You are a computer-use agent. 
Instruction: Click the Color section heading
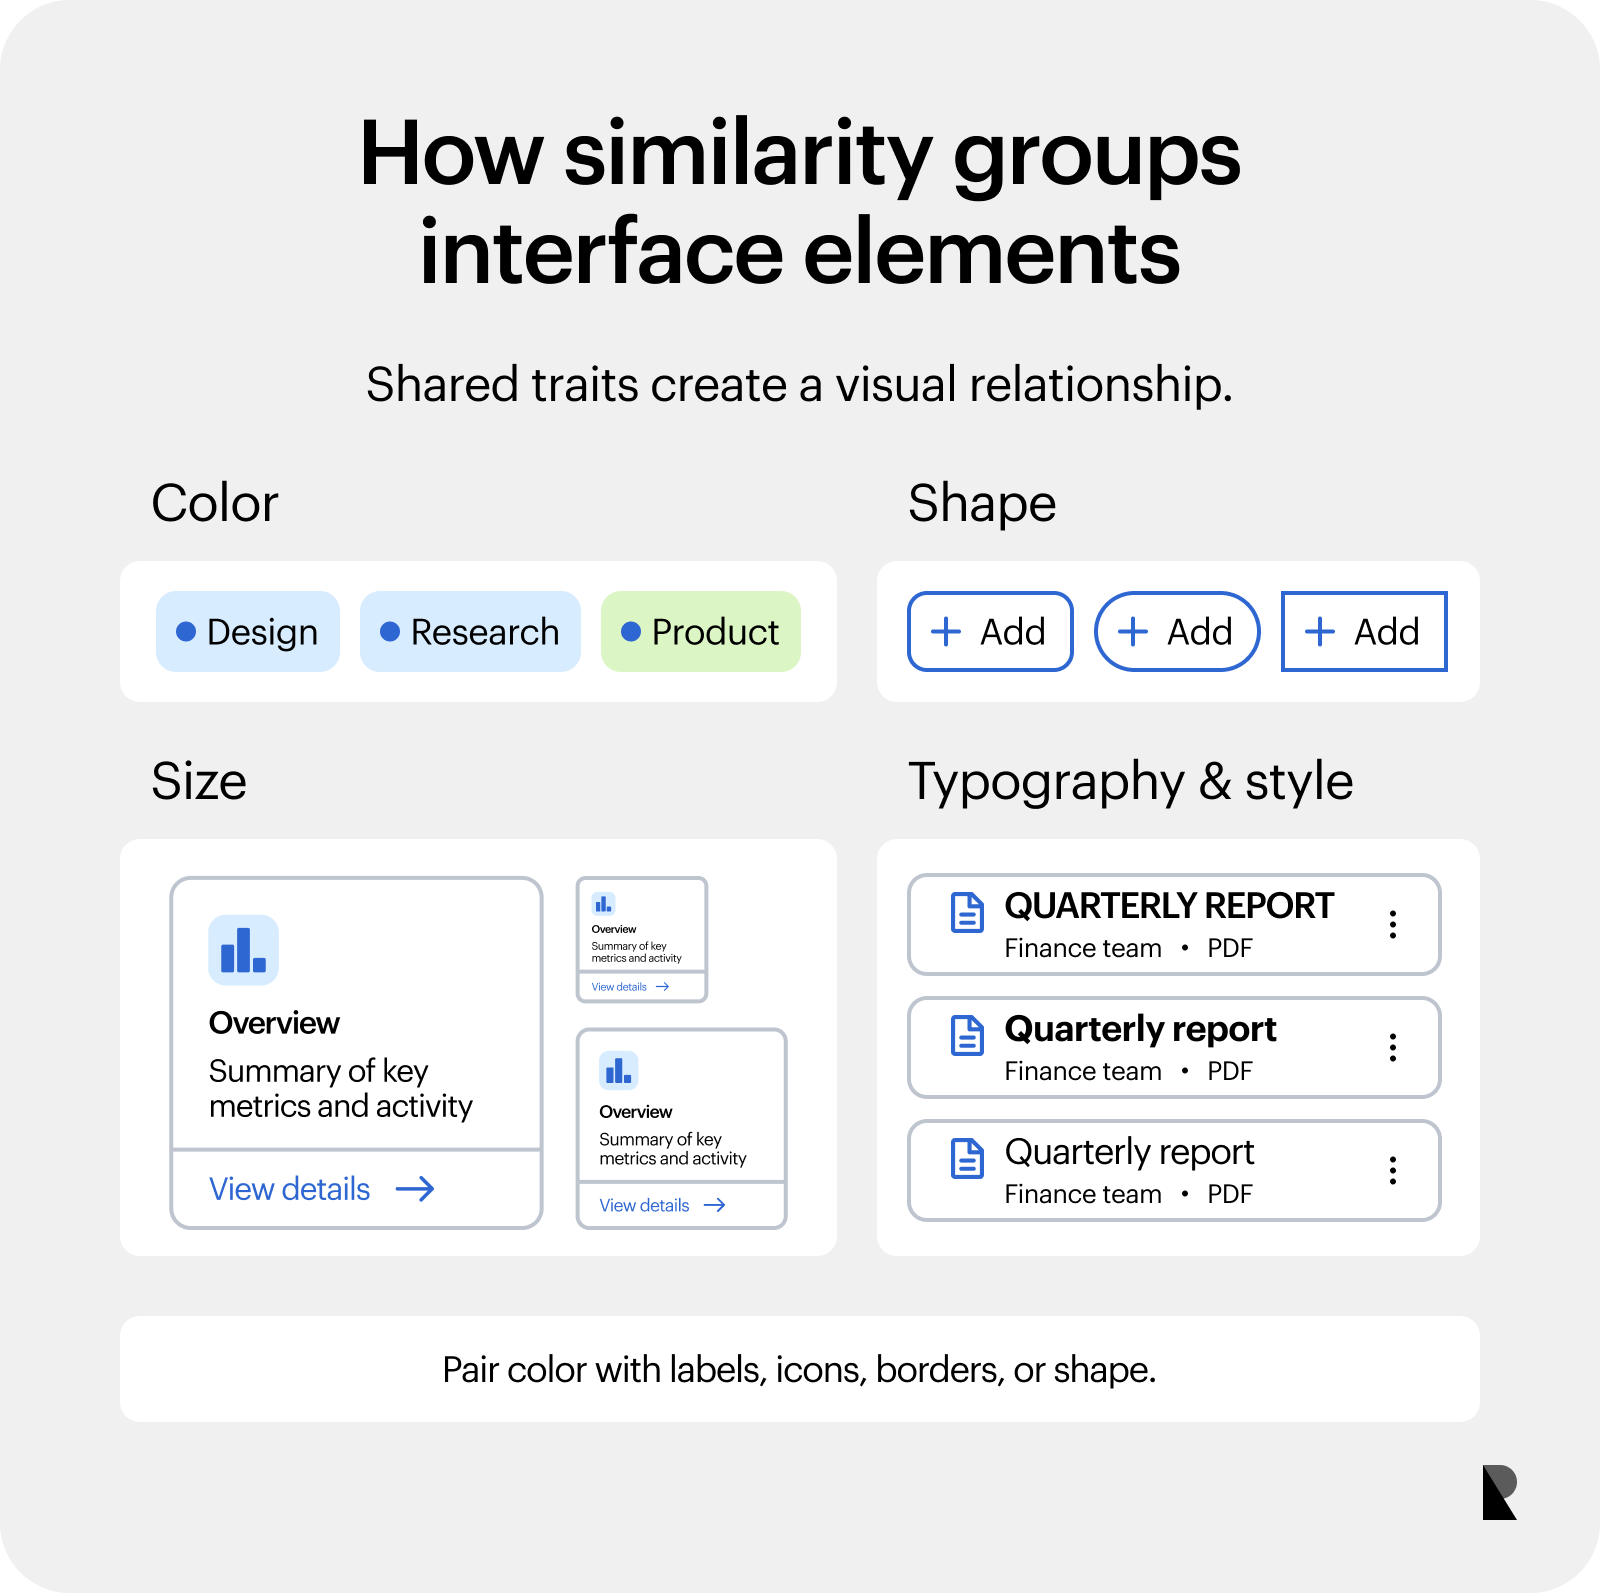215,502
